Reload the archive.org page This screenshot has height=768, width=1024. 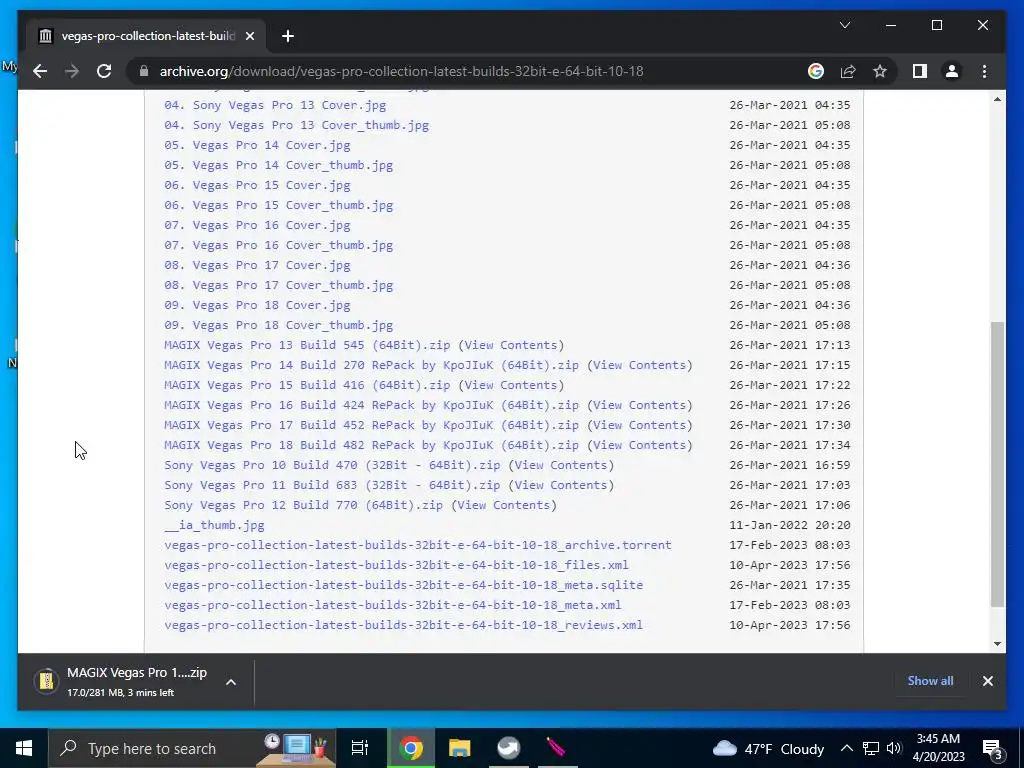104,71
